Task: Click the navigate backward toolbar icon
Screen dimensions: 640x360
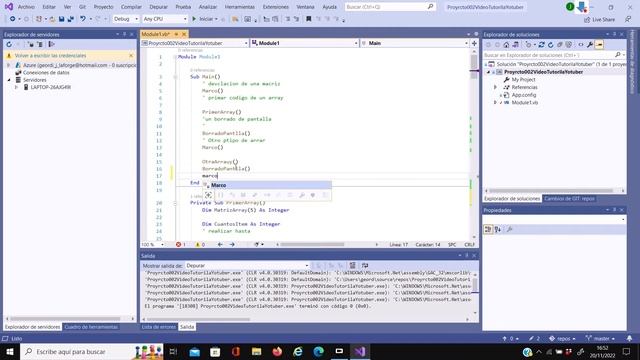Action: [13, 19]
